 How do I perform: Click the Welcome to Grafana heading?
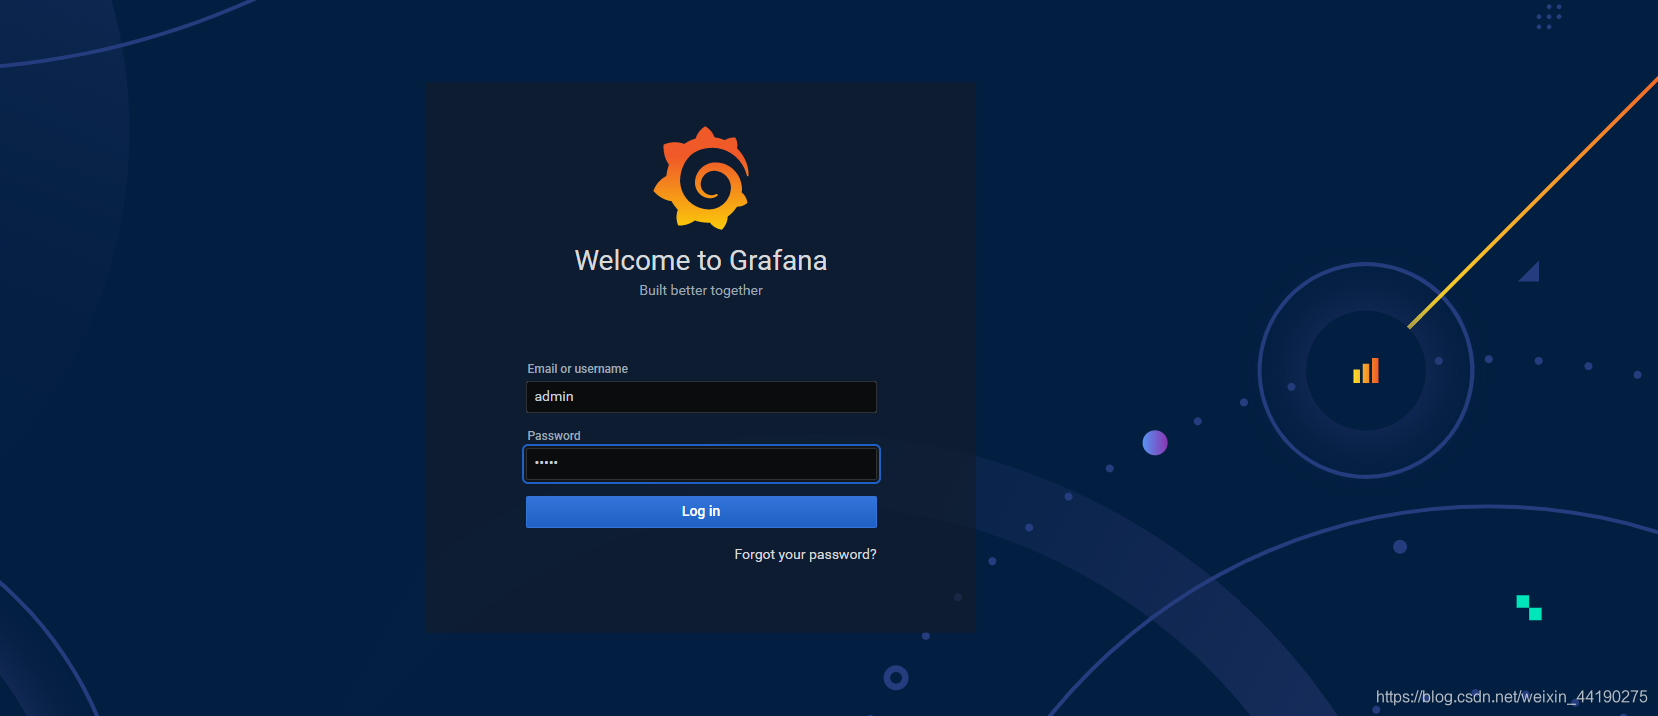tap(701, 261)
